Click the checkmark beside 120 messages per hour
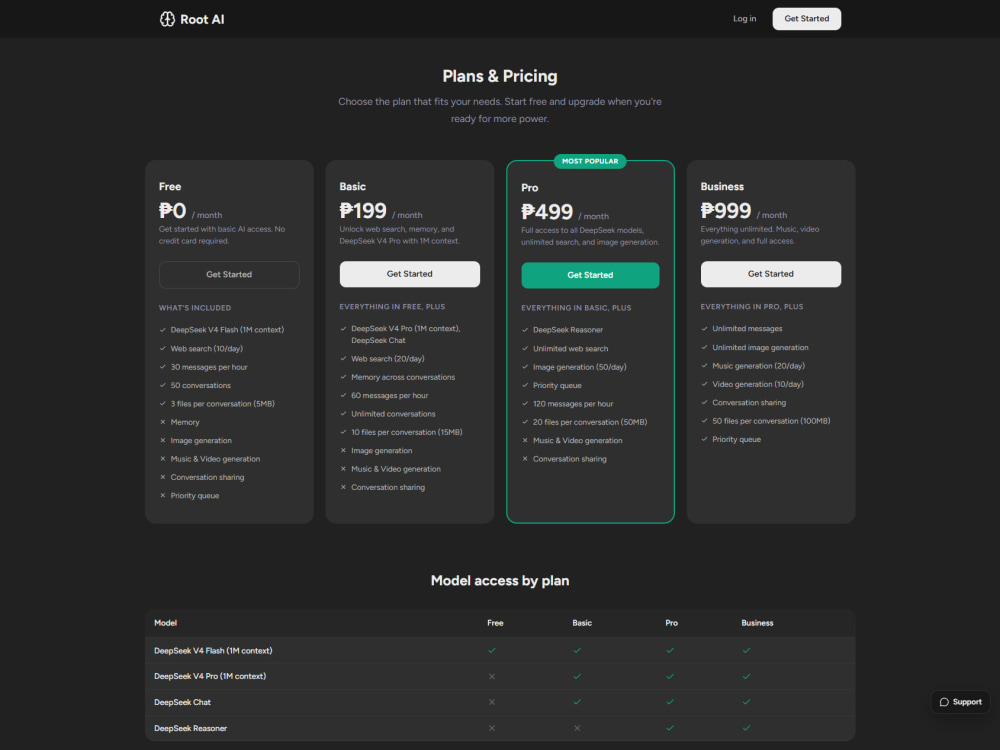This screenshot has width=1000, height=750. tap(525, 404)
